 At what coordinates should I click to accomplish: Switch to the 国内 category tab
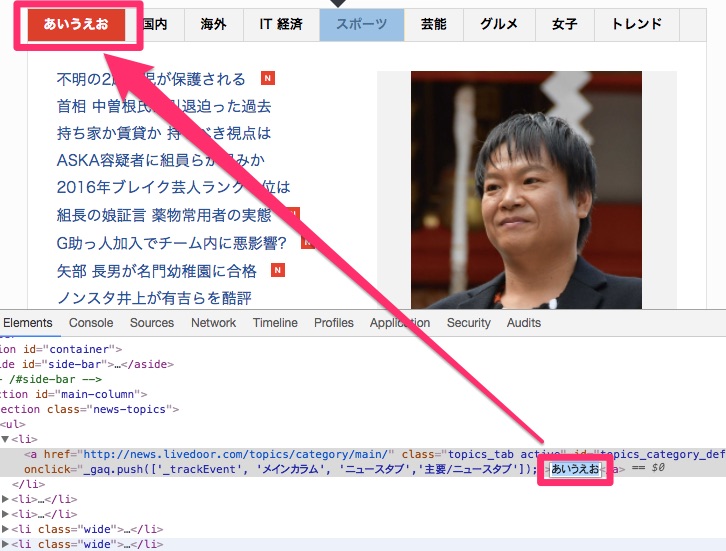pyautogui.click(x=155, y=25)
